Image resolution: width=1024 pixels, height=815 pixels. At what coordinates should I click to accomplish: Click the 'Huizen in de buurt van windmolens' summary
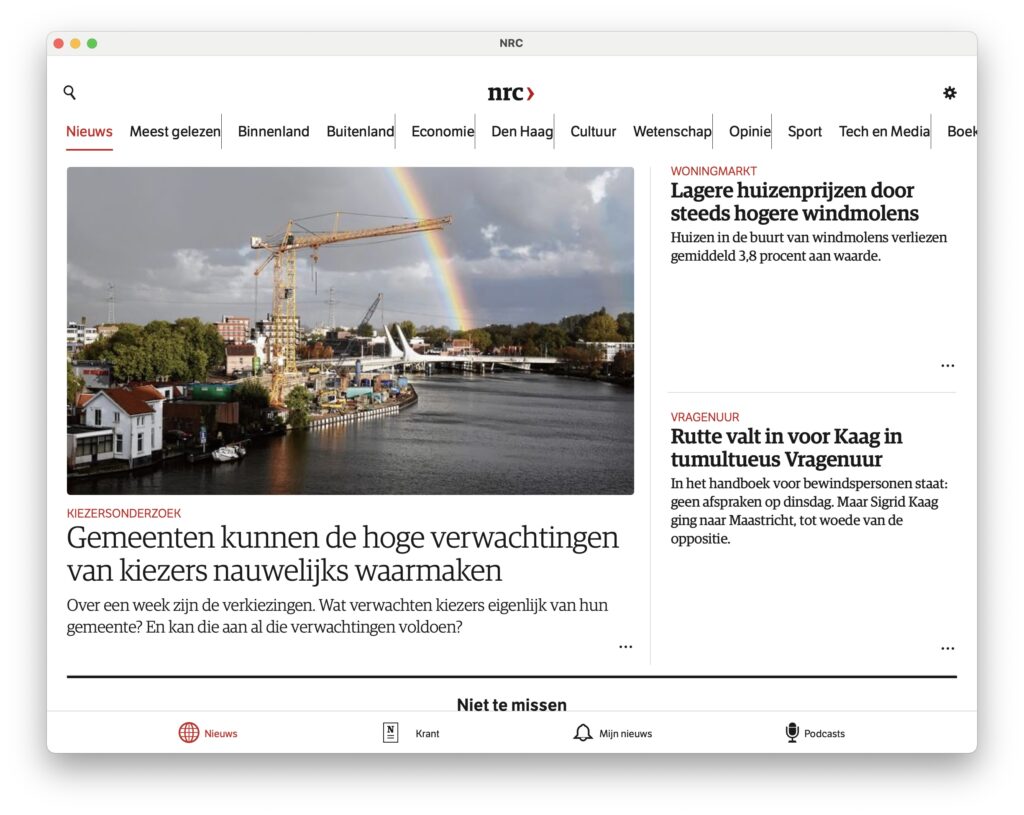pos(808,246)
